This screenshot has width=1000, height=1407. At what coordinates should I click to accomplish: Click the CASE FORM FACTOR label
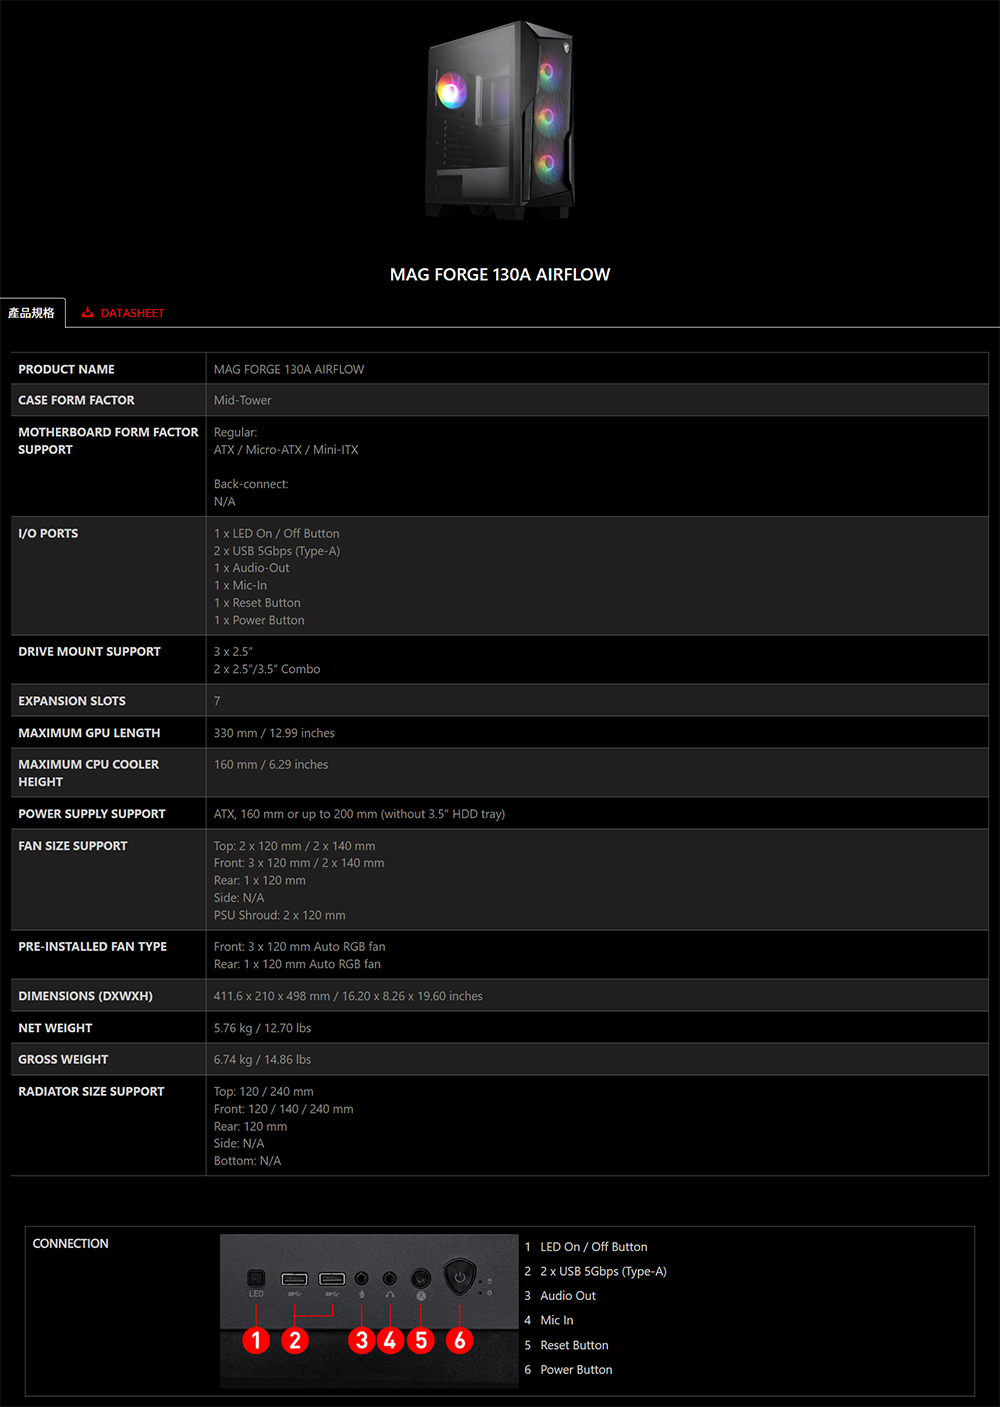click(76, 400)
